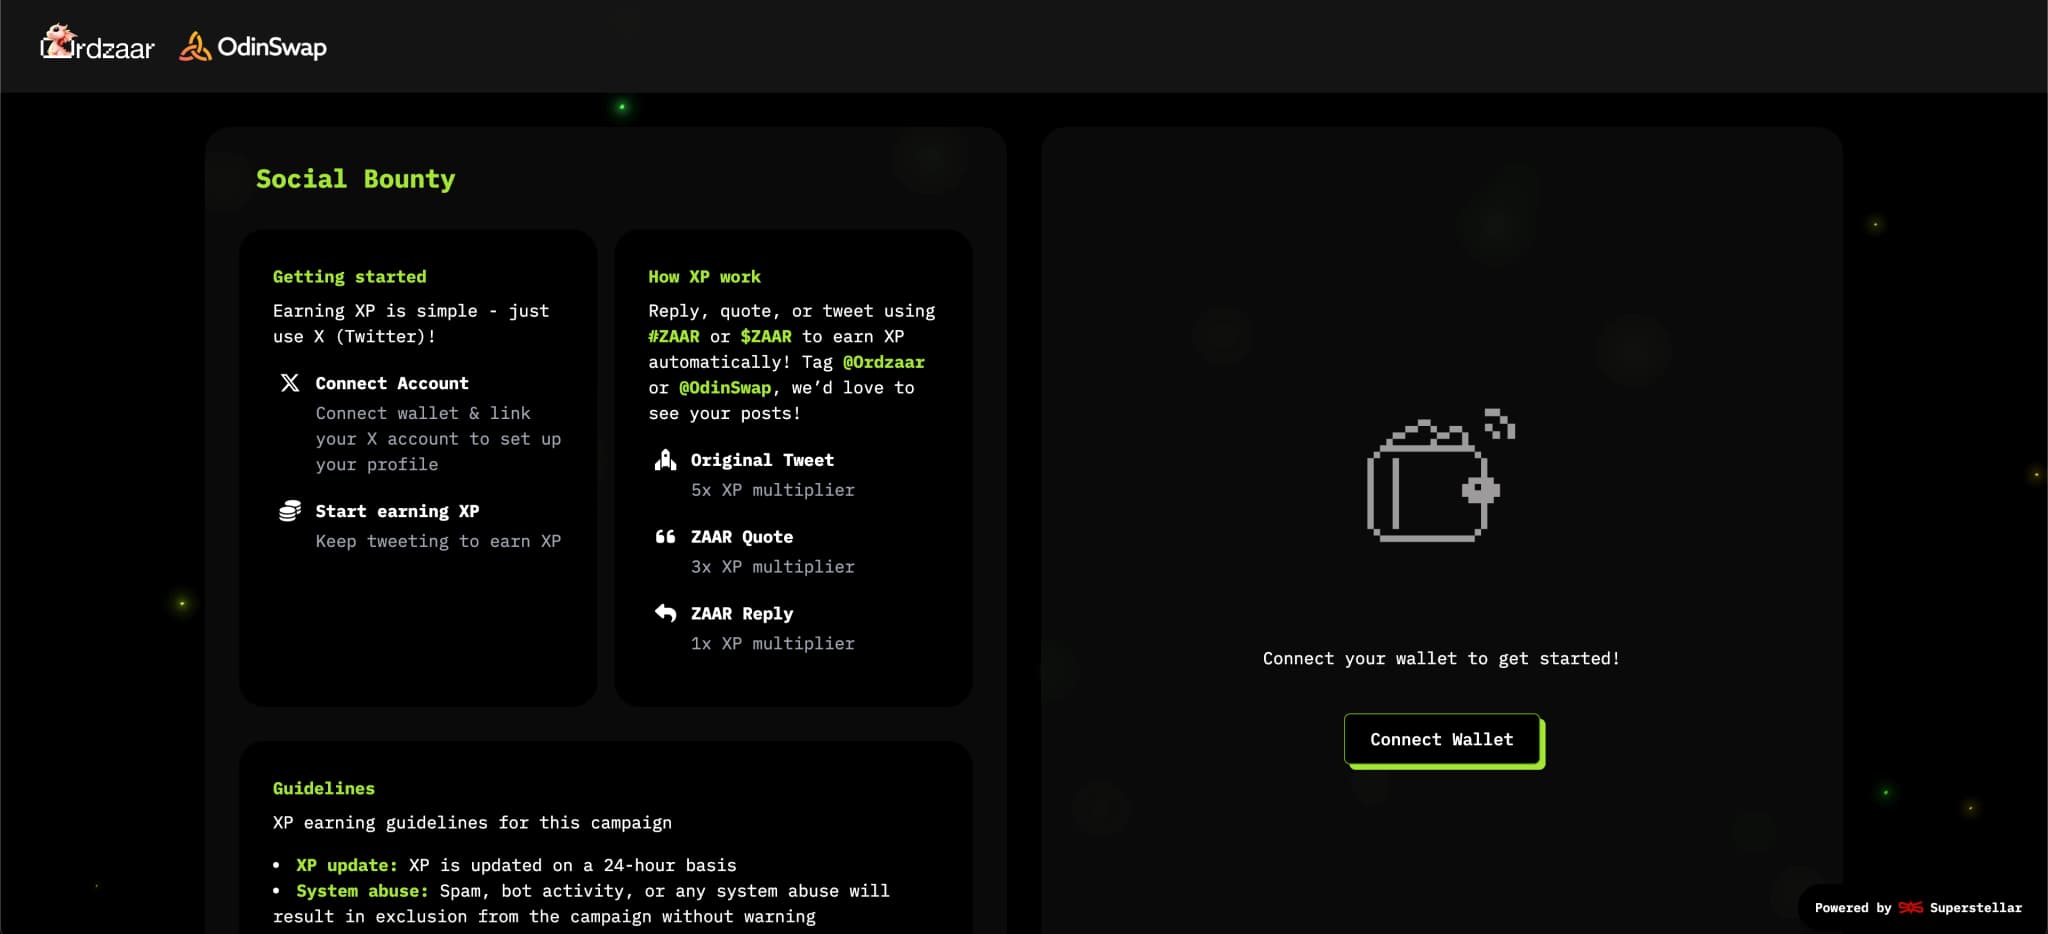Screen dimensions: 2048x934
Task: Click the Superstellar logo icon
Action: click(x=1910, y=908)
